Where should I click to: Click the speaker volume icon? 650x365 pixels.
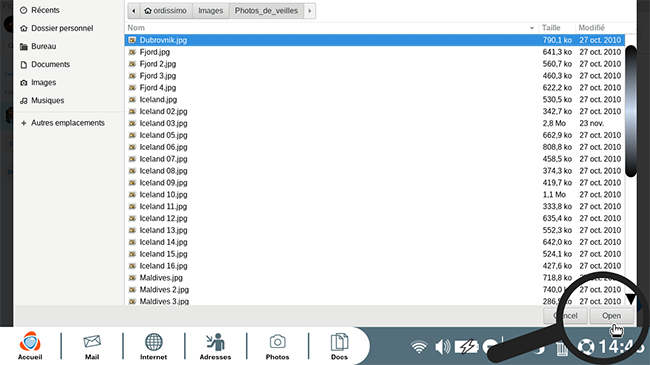(x=442, y=346)
